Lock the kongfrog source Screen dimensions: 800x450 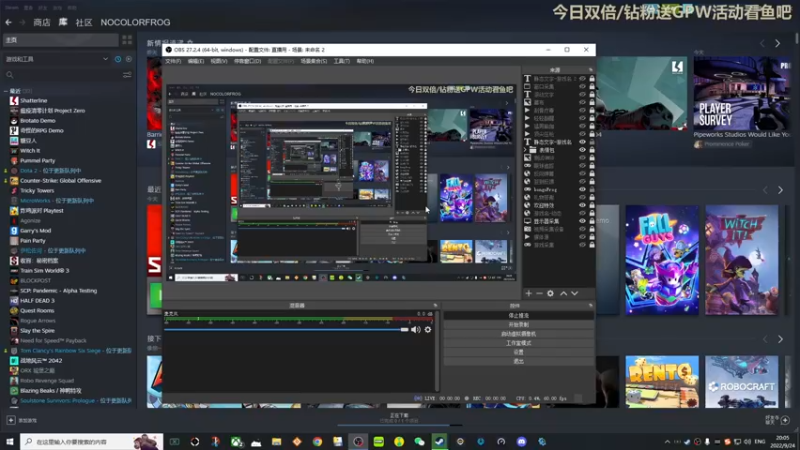592,189
